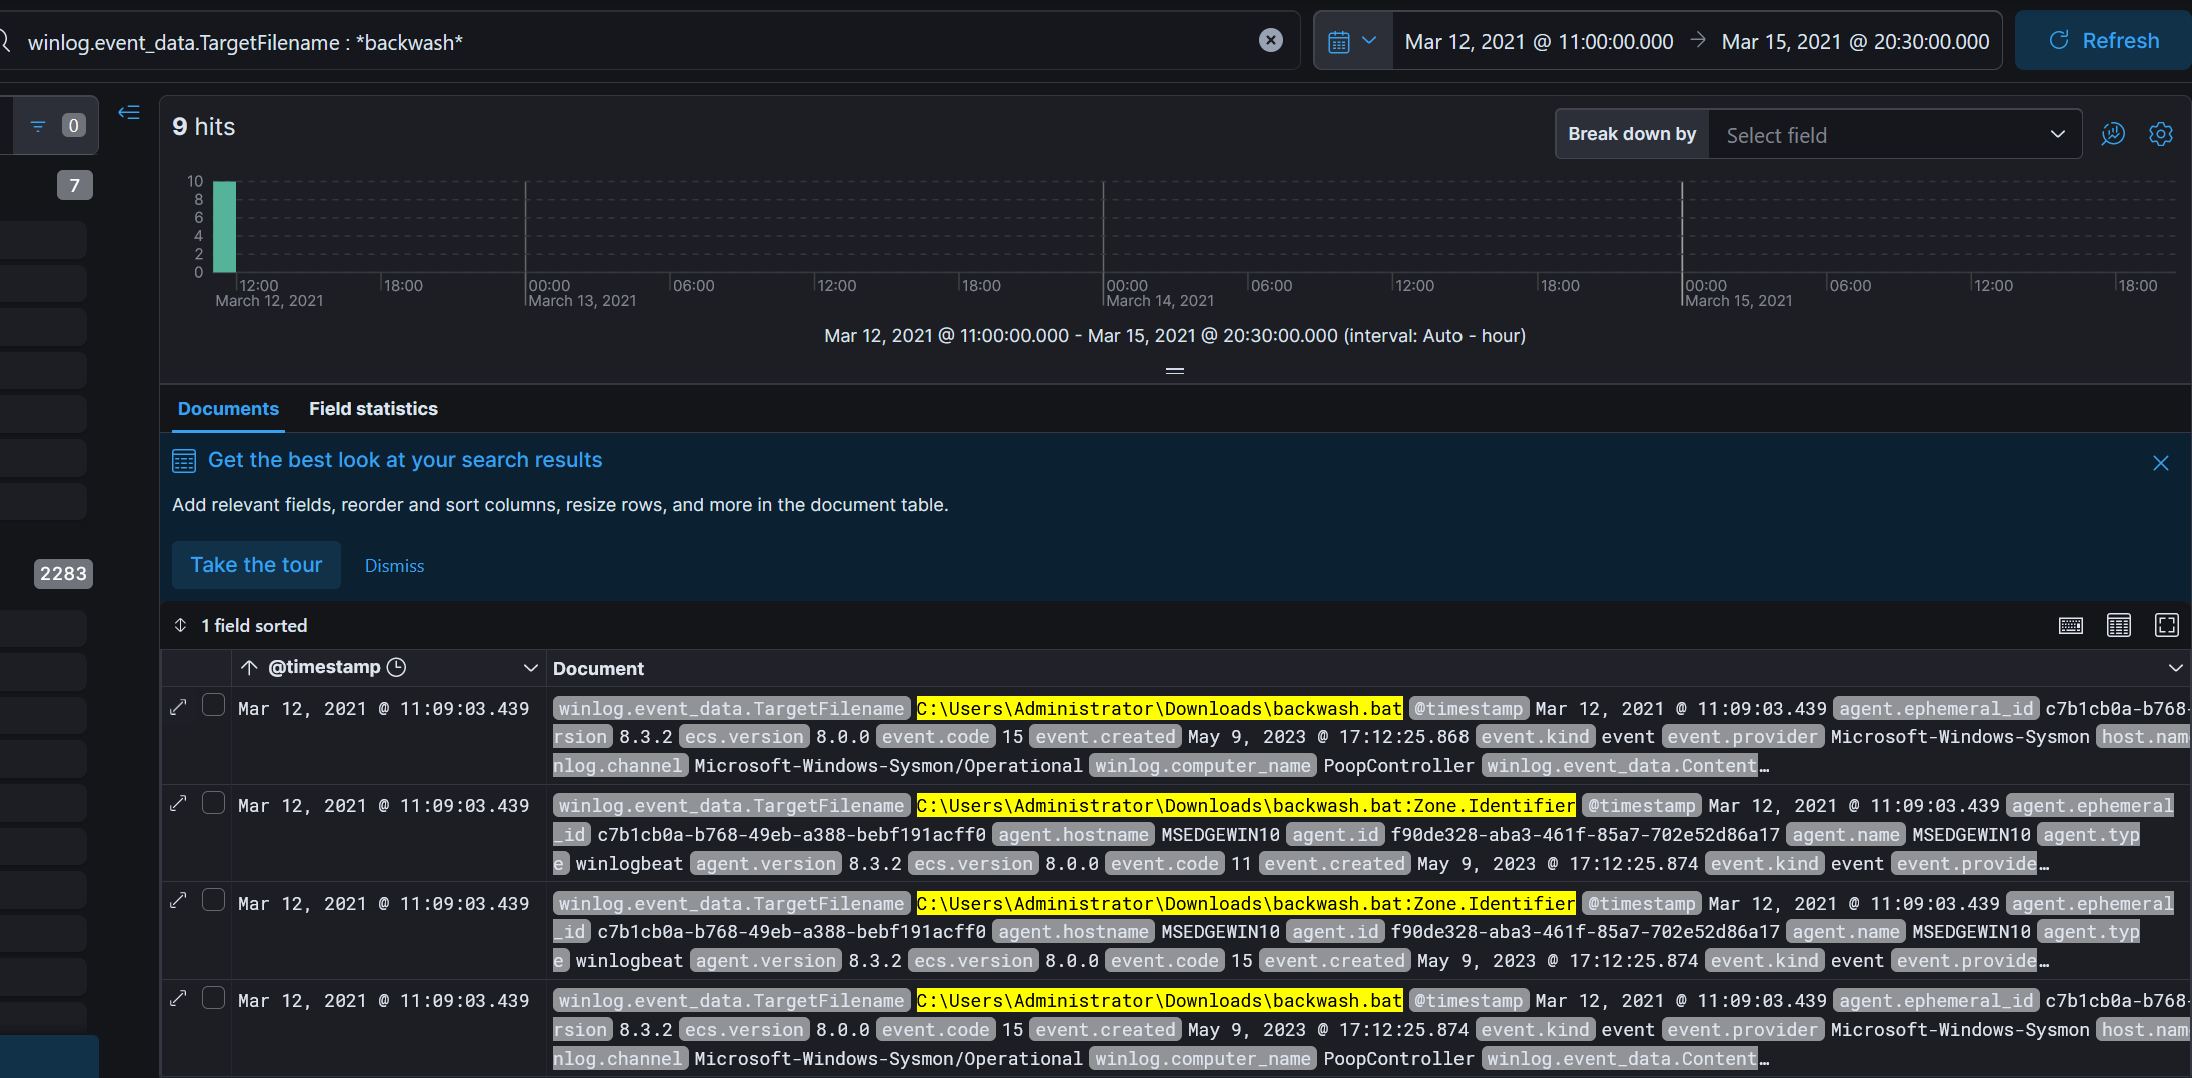Open the edit visualization icon beside Break down by

pos(2113,134)
